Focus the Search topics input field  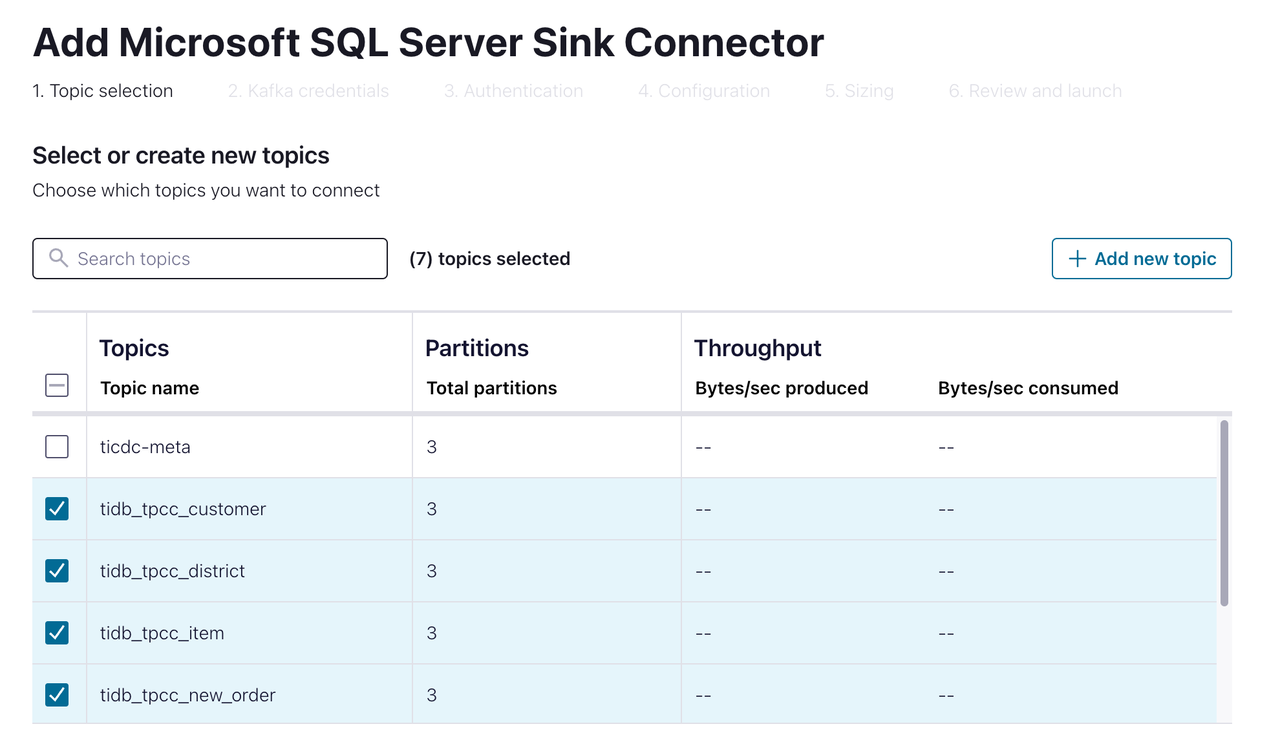tap(225, 259)
